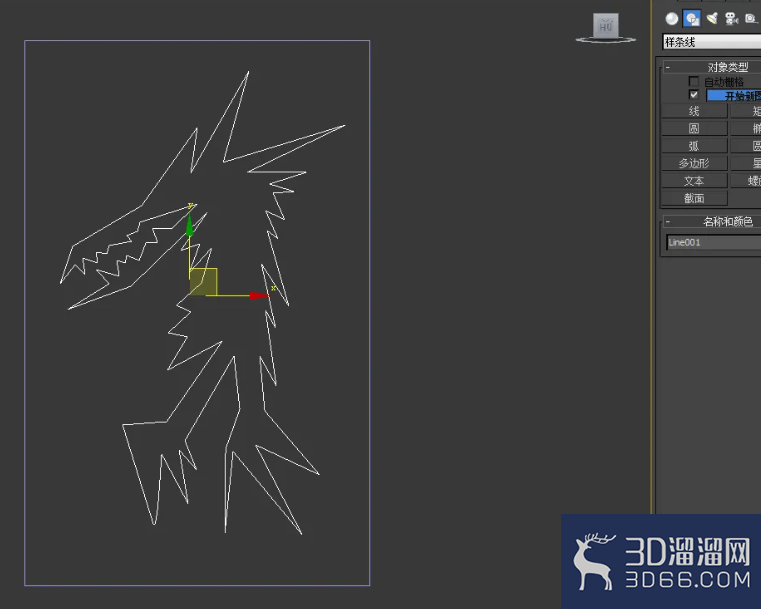Screen dimensions: 761x609
Task: Uncheck the 开始新图形 checkbox
Action: [x=694, y=95]
